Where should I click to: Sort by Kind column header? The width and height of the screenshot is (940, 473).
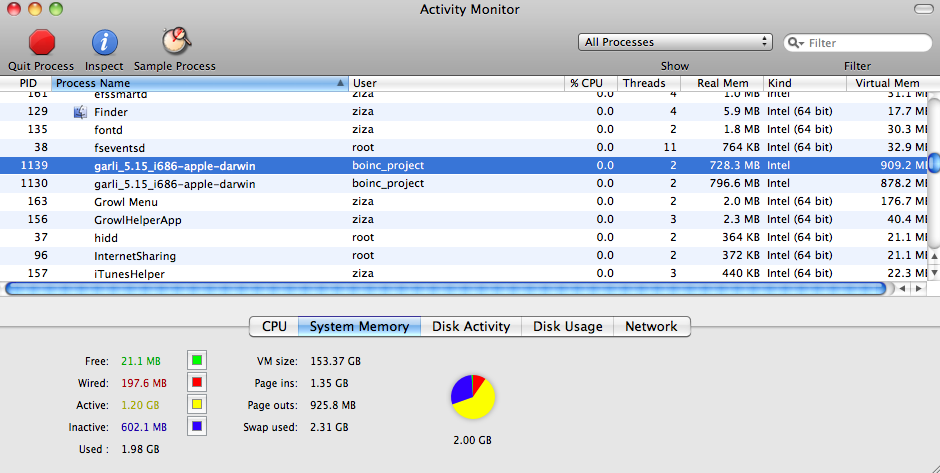coord(805,83)
